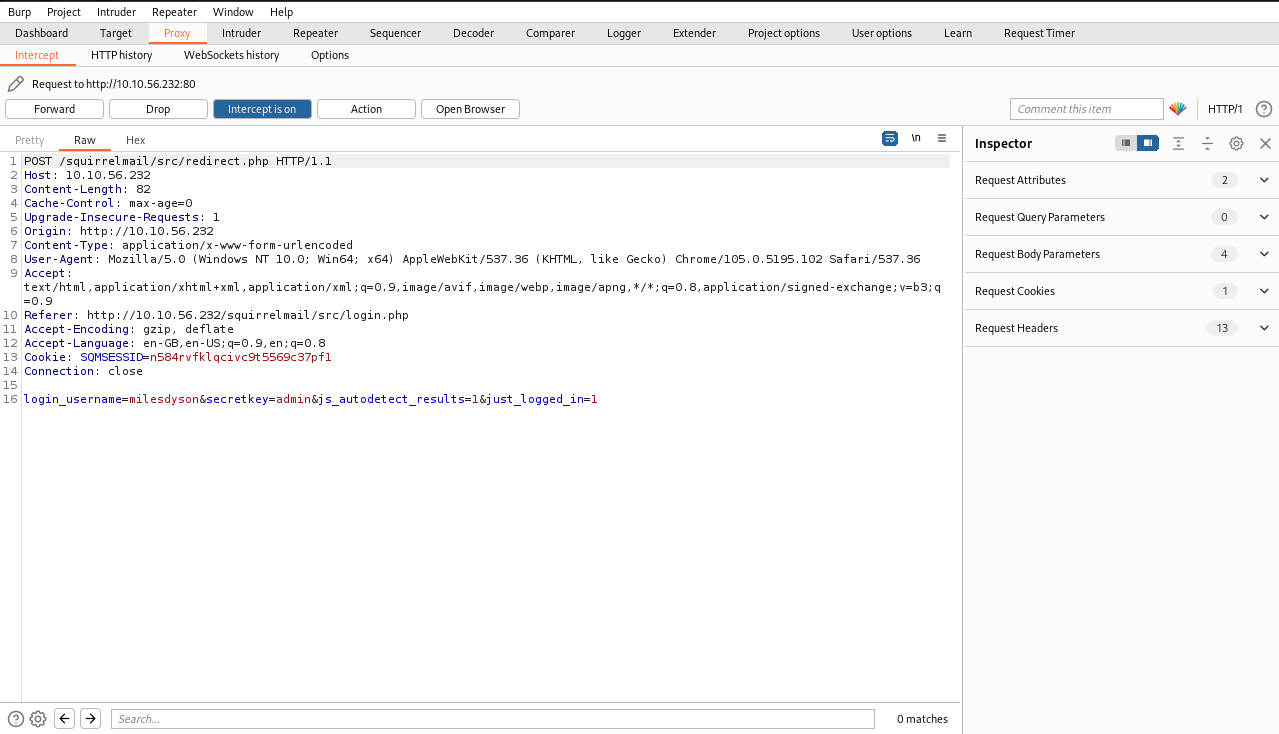The height and width of the screenshot is (734, 1279).
Task: Open the Proxy intercept help icon
Action: pyautogui.click(x=1264, y=109)
